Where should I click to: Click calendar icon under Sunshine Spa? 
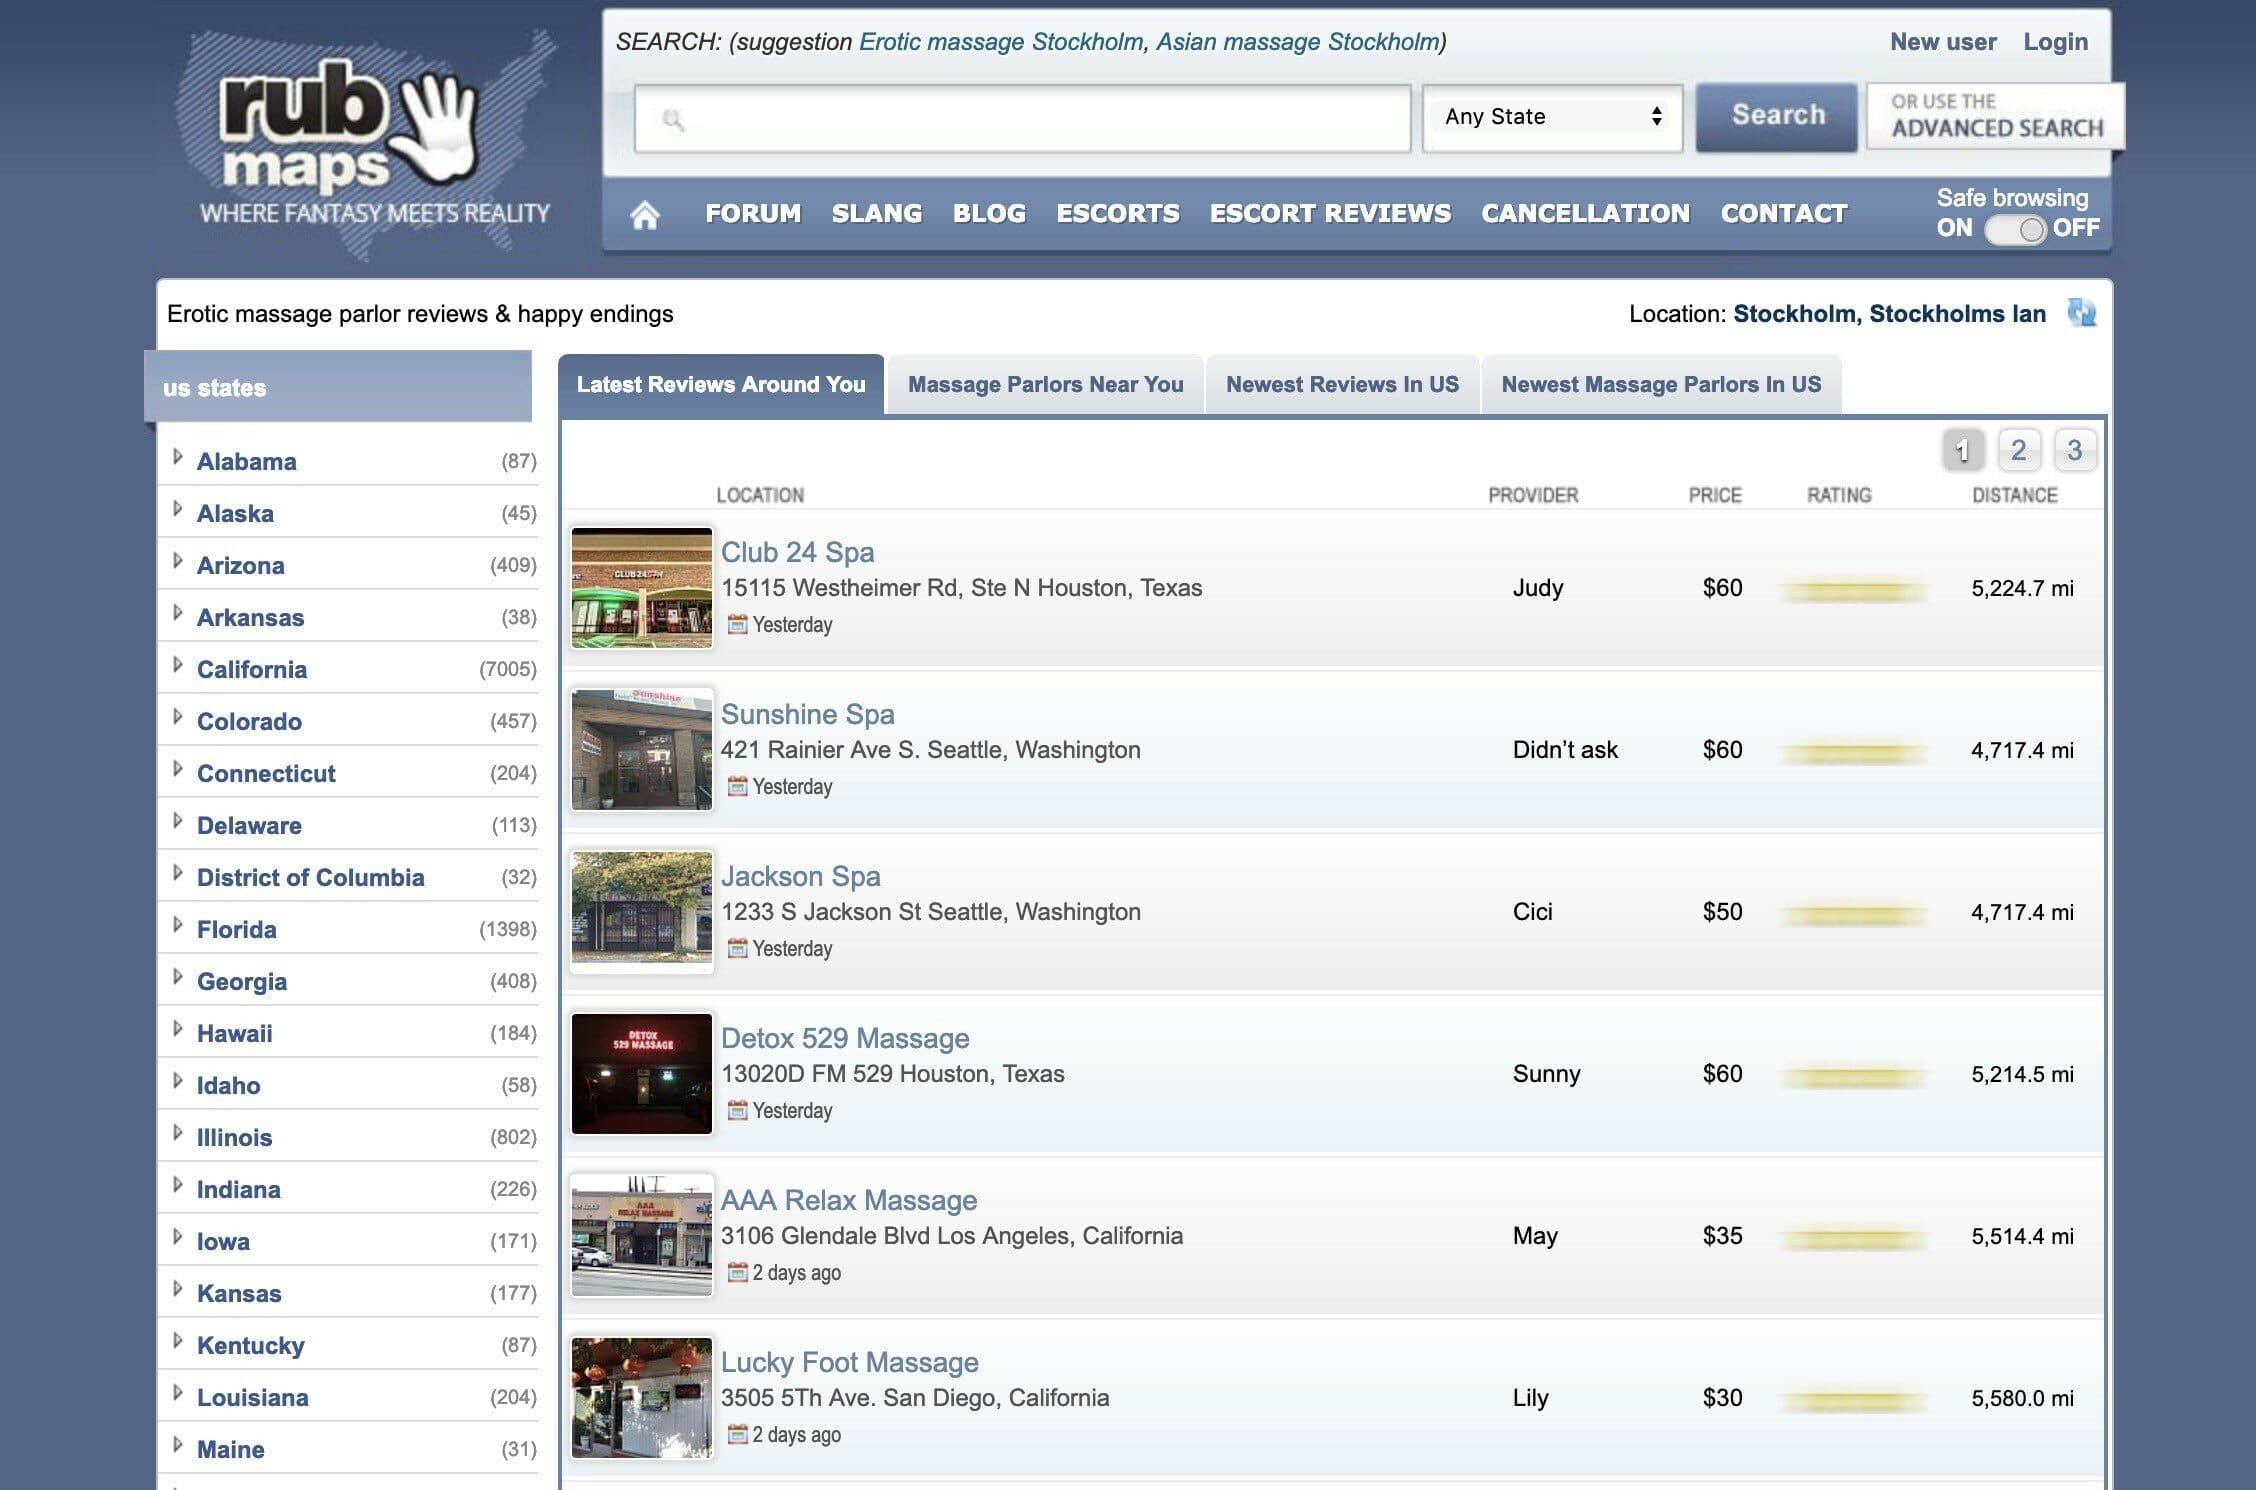[737, 786]
